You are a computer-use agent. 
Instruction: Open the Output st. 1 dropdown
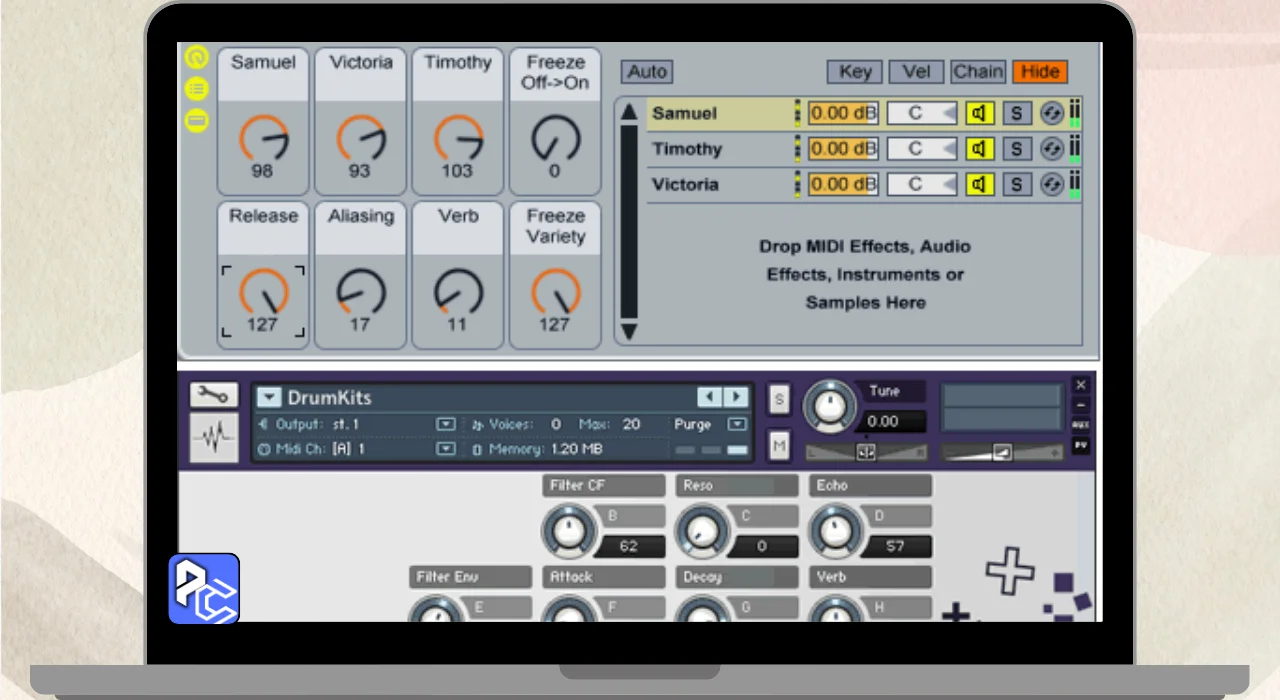(446, 424)
